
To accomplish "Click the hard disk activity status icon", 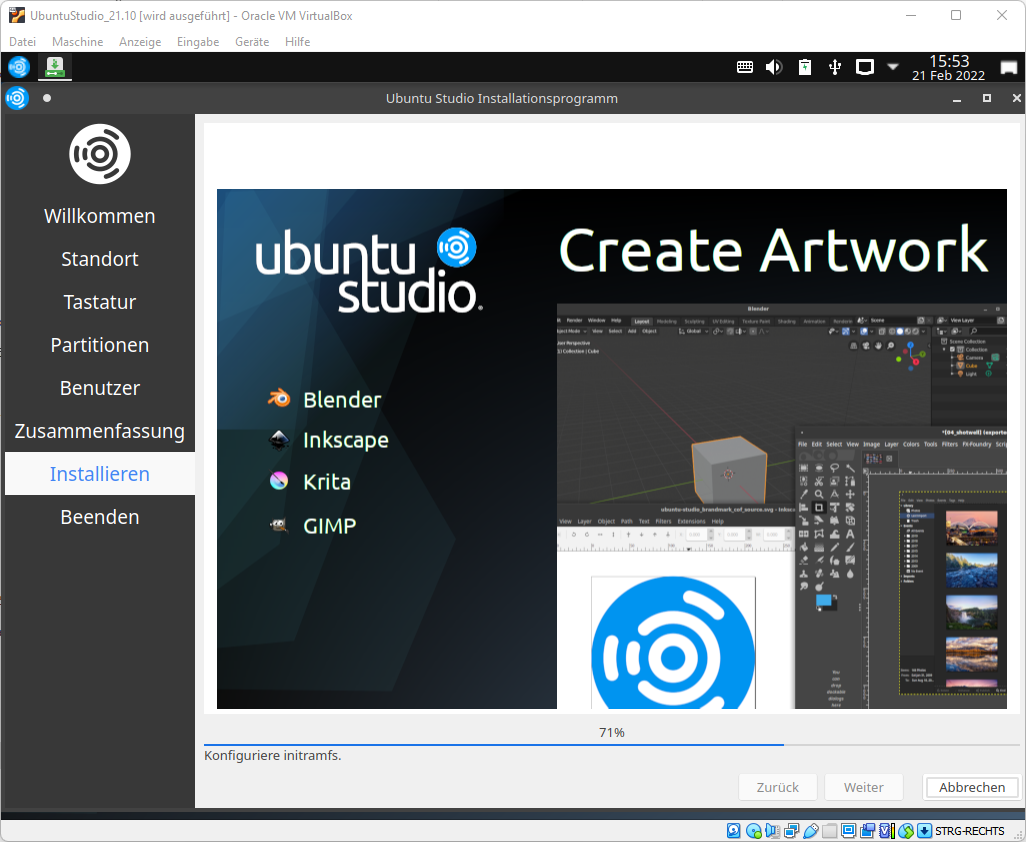I will point(734,831).
